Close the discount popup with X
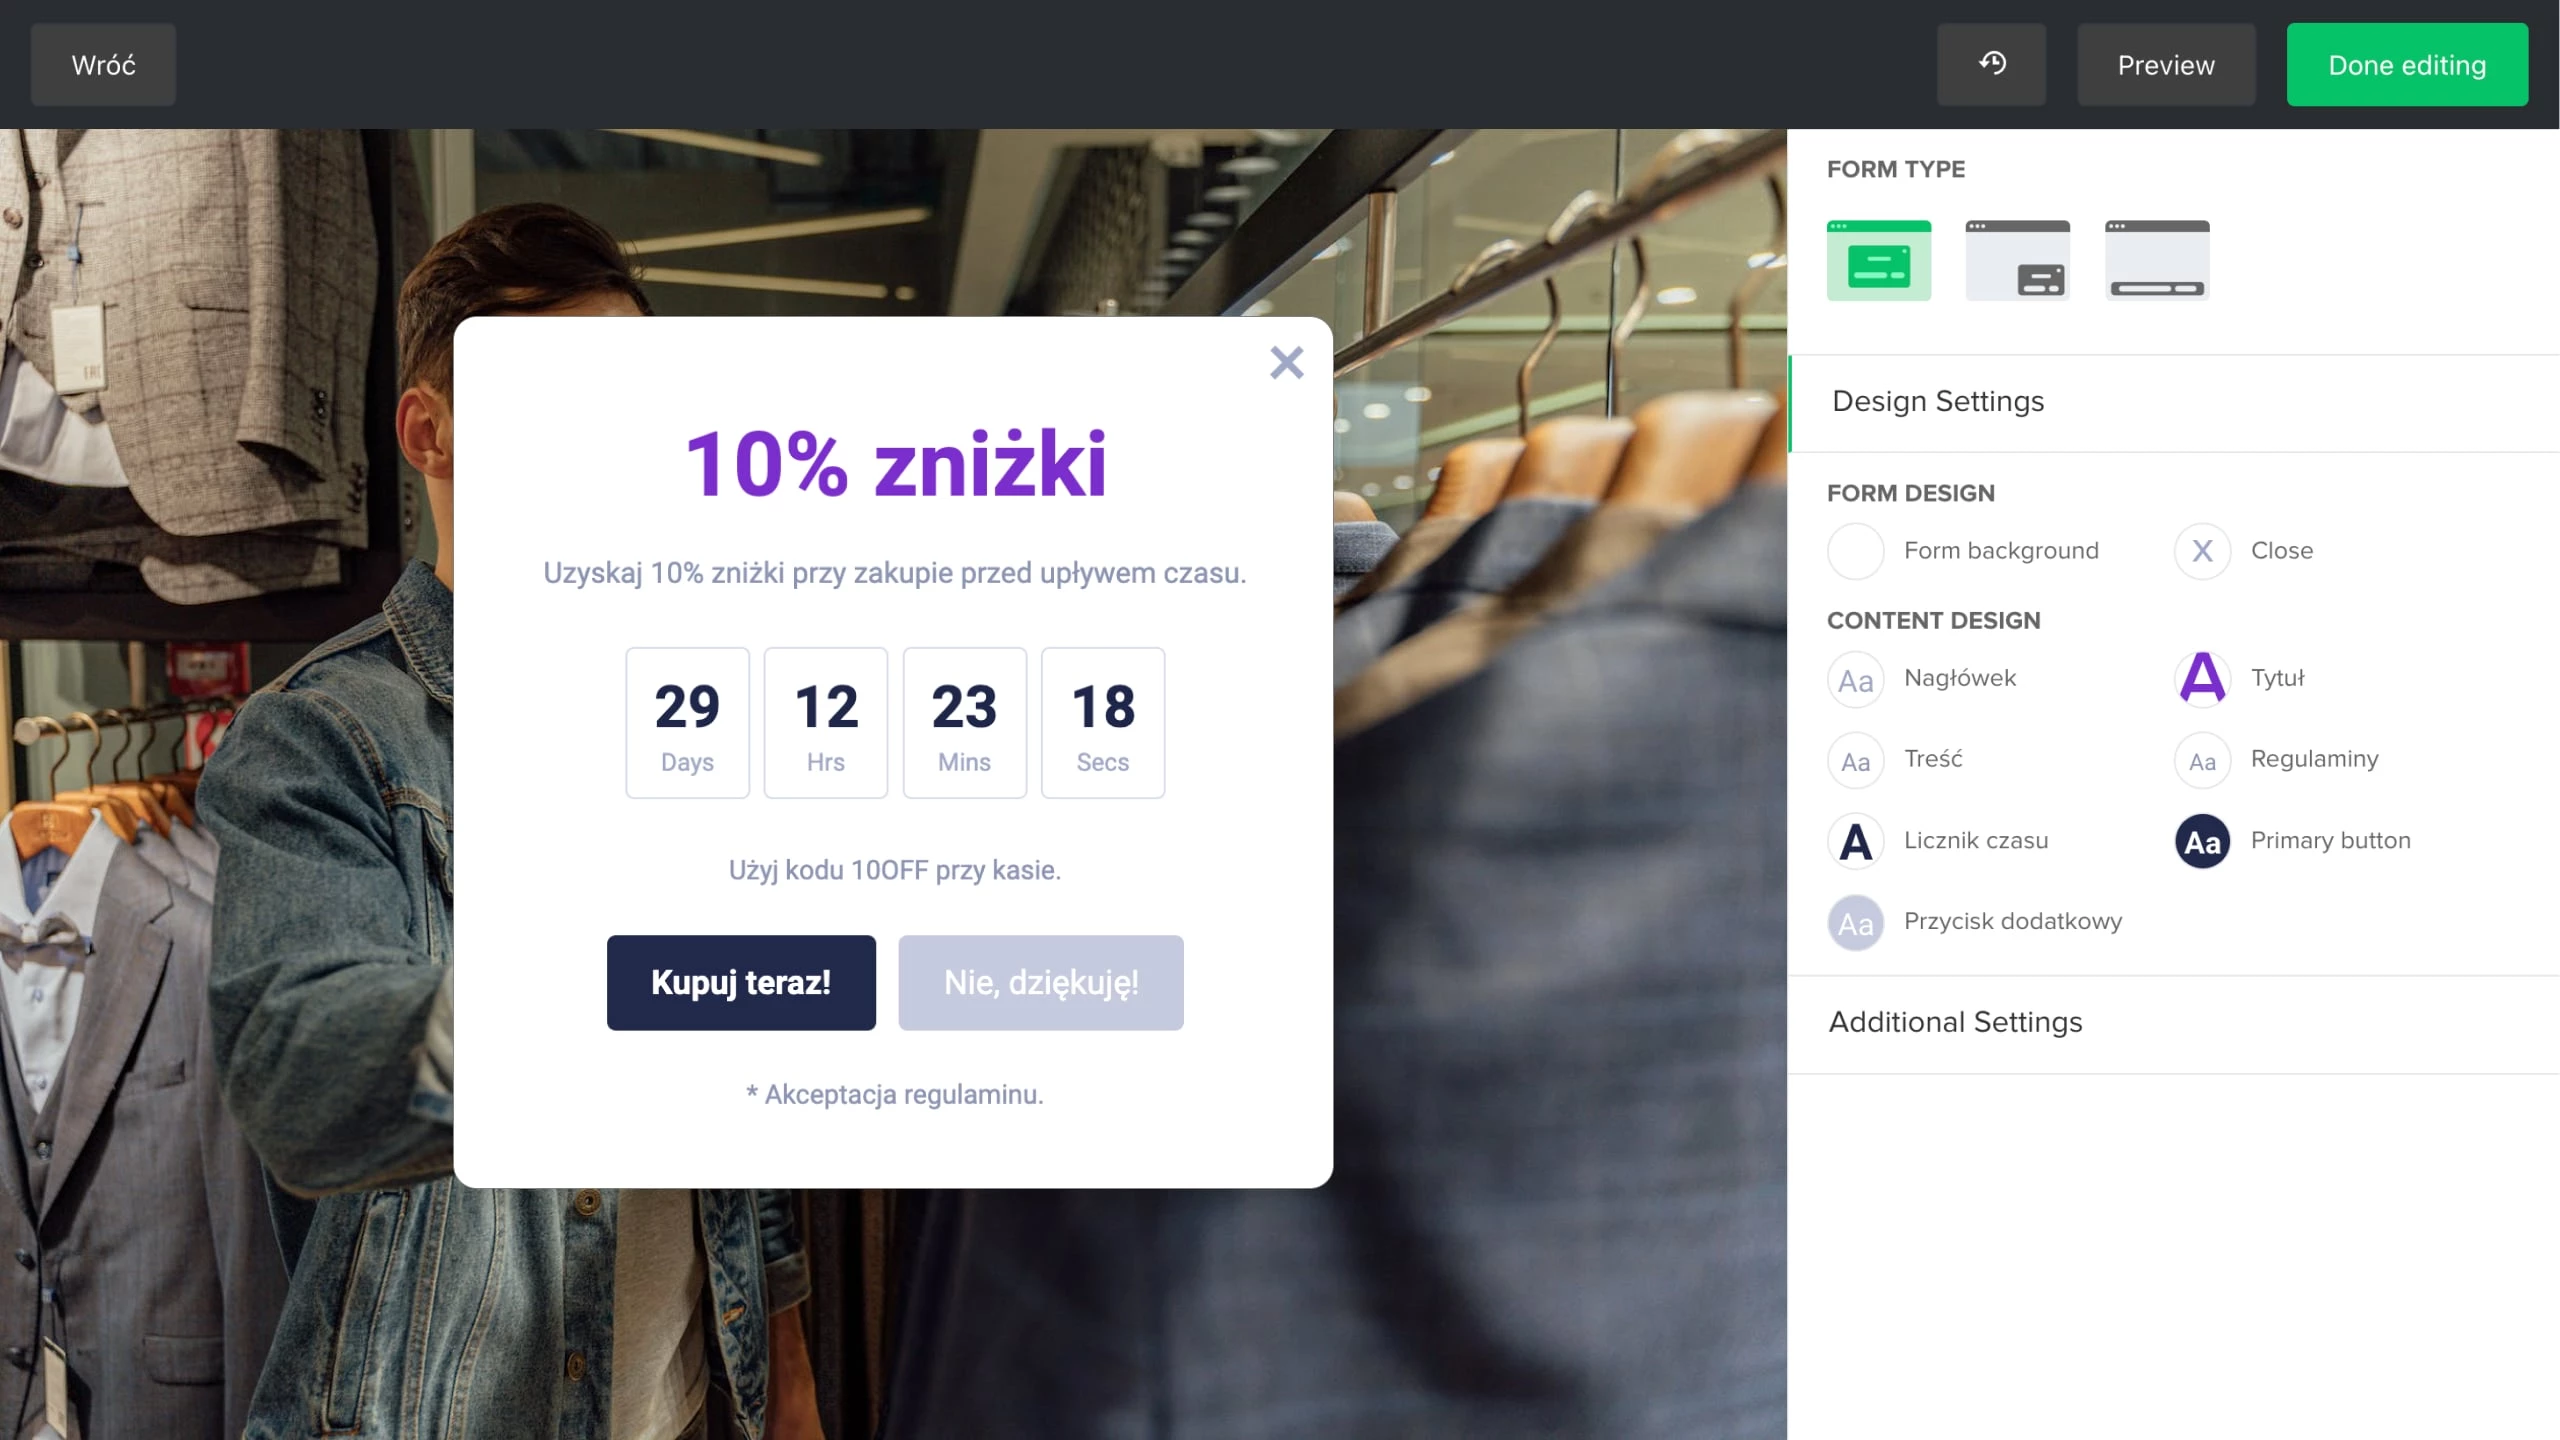 point(1286,363)
